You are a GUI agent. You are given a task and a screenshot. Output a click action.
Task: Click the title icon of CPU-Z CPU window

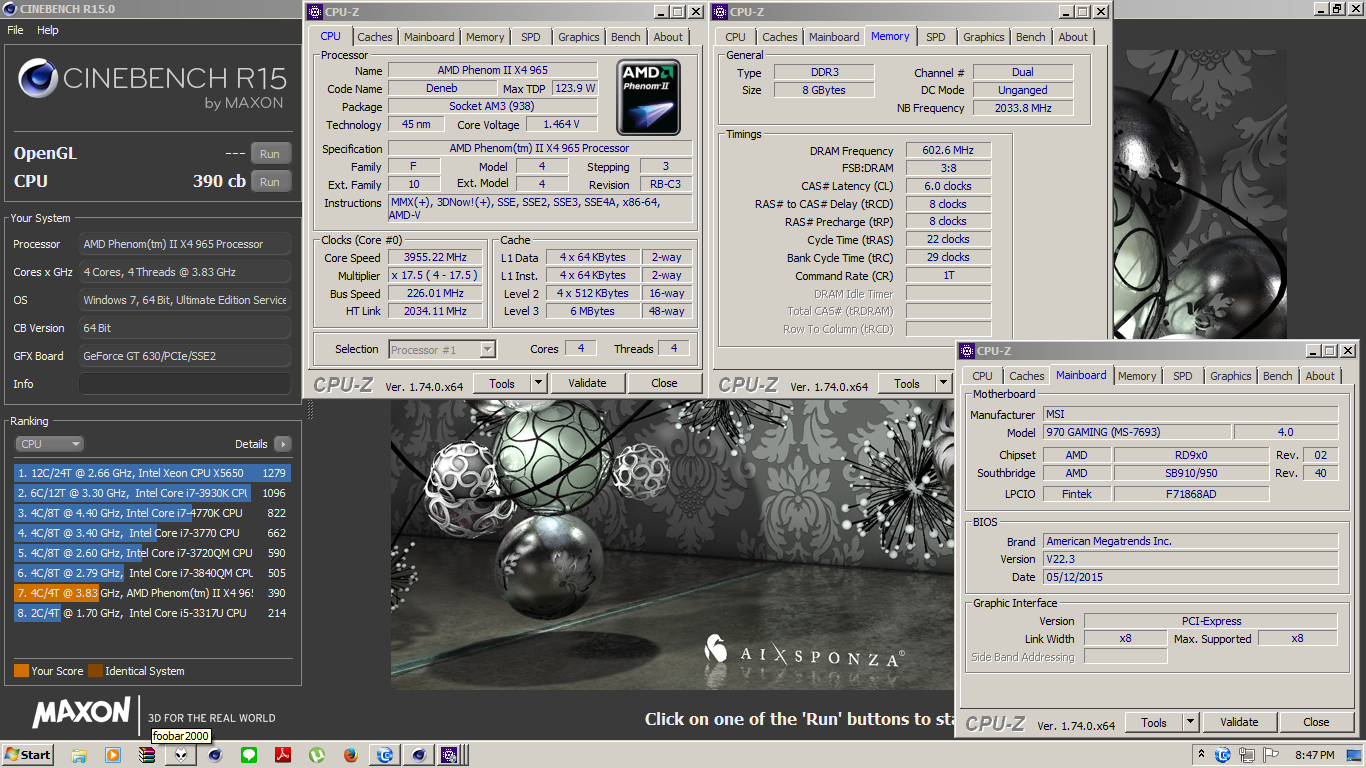(316, 12)
